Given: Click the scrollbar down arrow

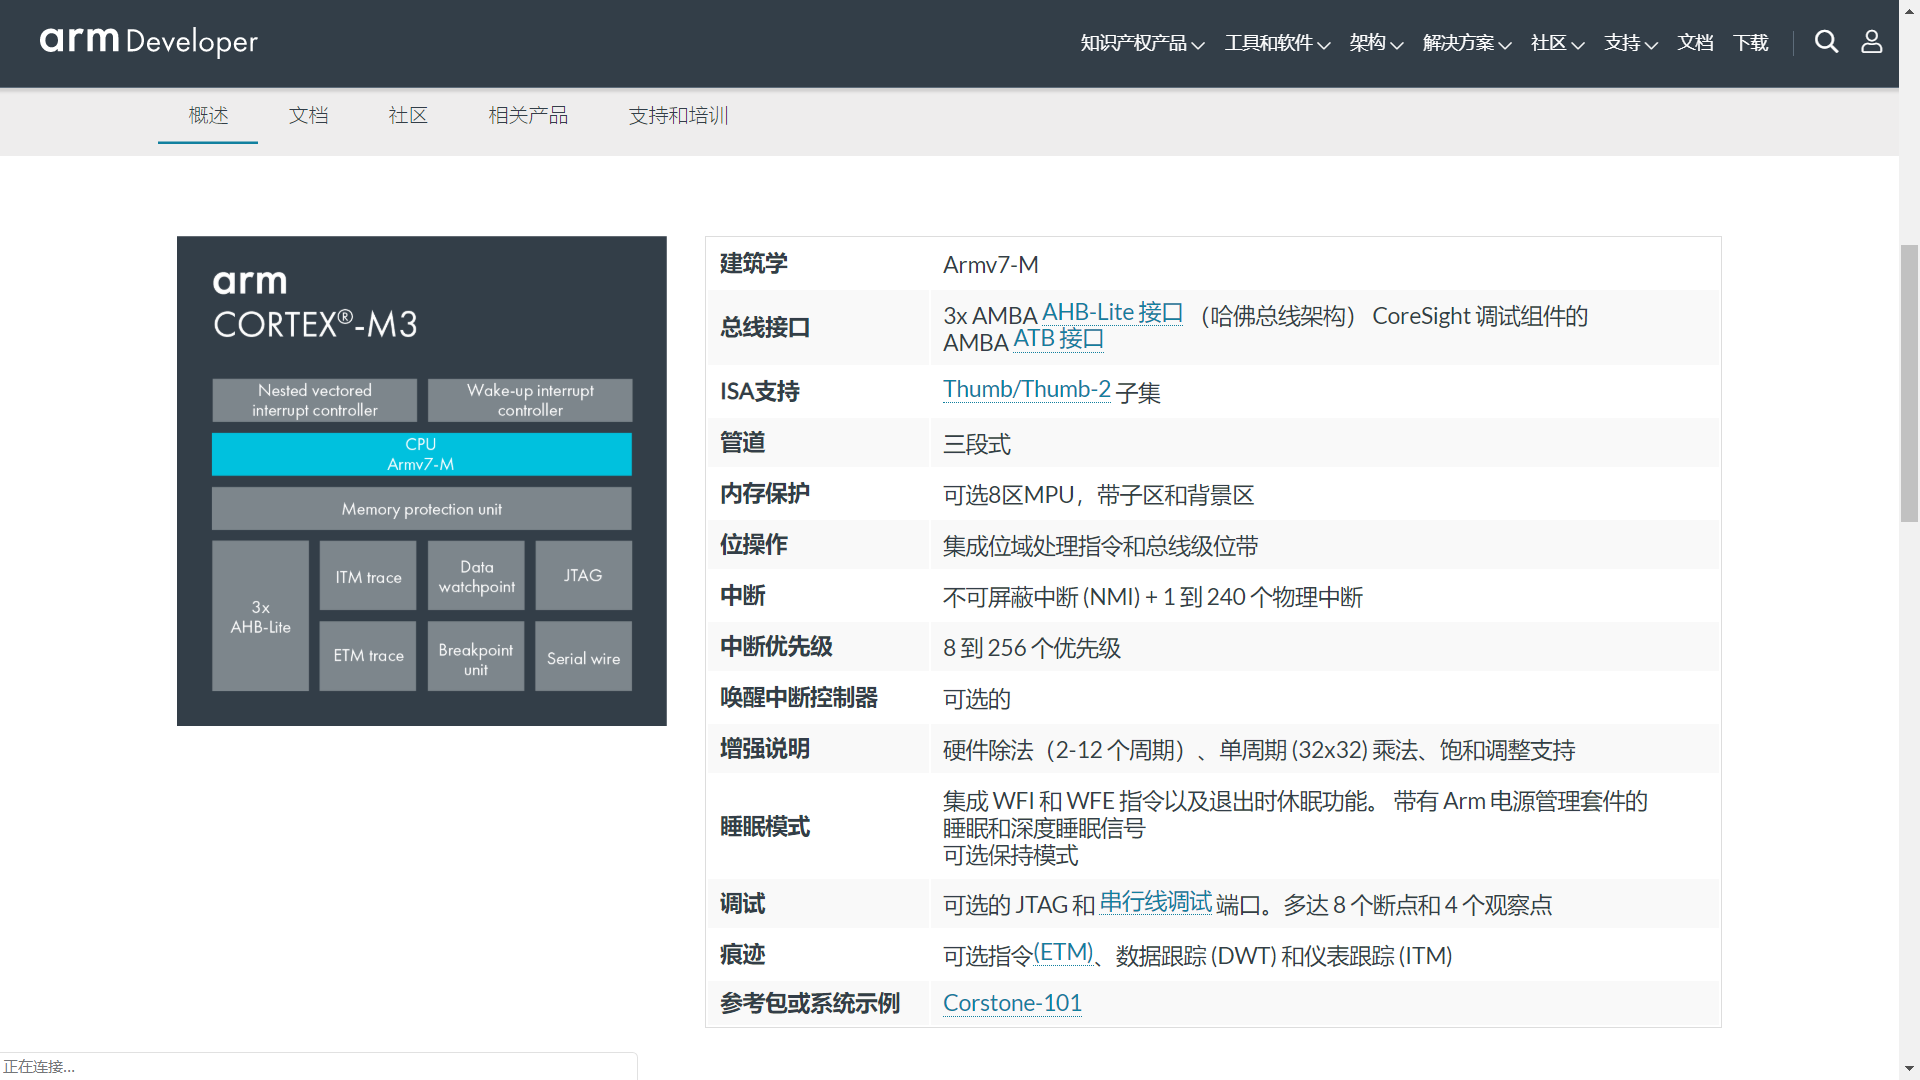Looking at the screenshot, I should tap(1909, 1069).
